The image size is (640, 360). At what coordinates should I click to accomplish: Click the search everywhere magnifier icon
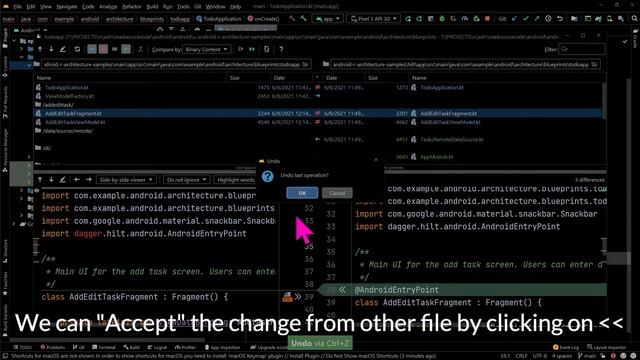click(x=634, y=19)
